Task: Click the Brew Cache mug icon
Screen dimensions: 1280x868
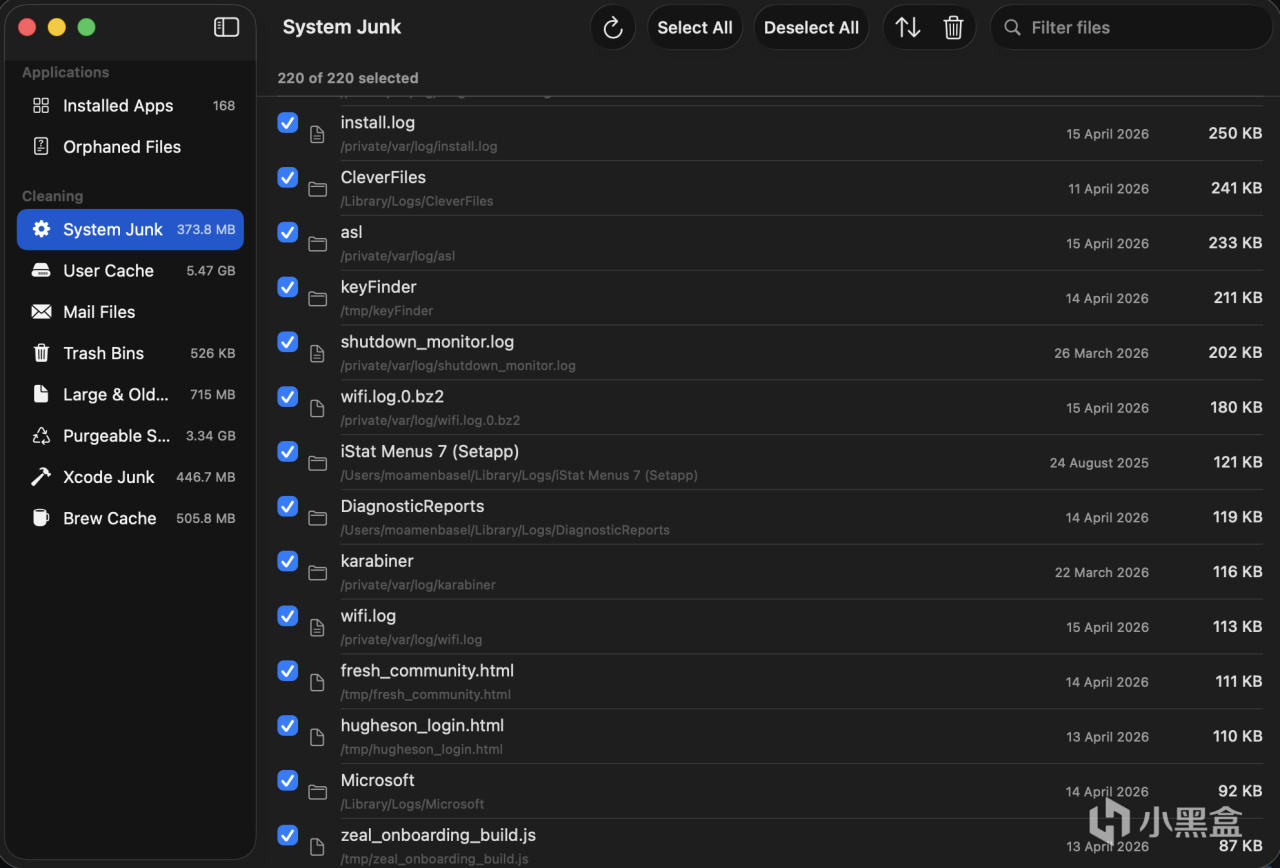Action: (41, 518)
